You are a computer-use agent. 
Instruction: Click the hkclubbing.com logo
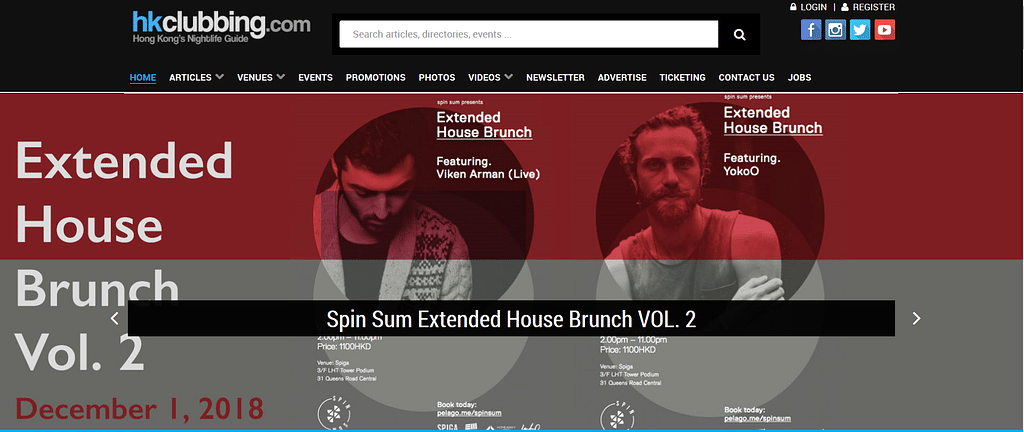click(221, 27)
